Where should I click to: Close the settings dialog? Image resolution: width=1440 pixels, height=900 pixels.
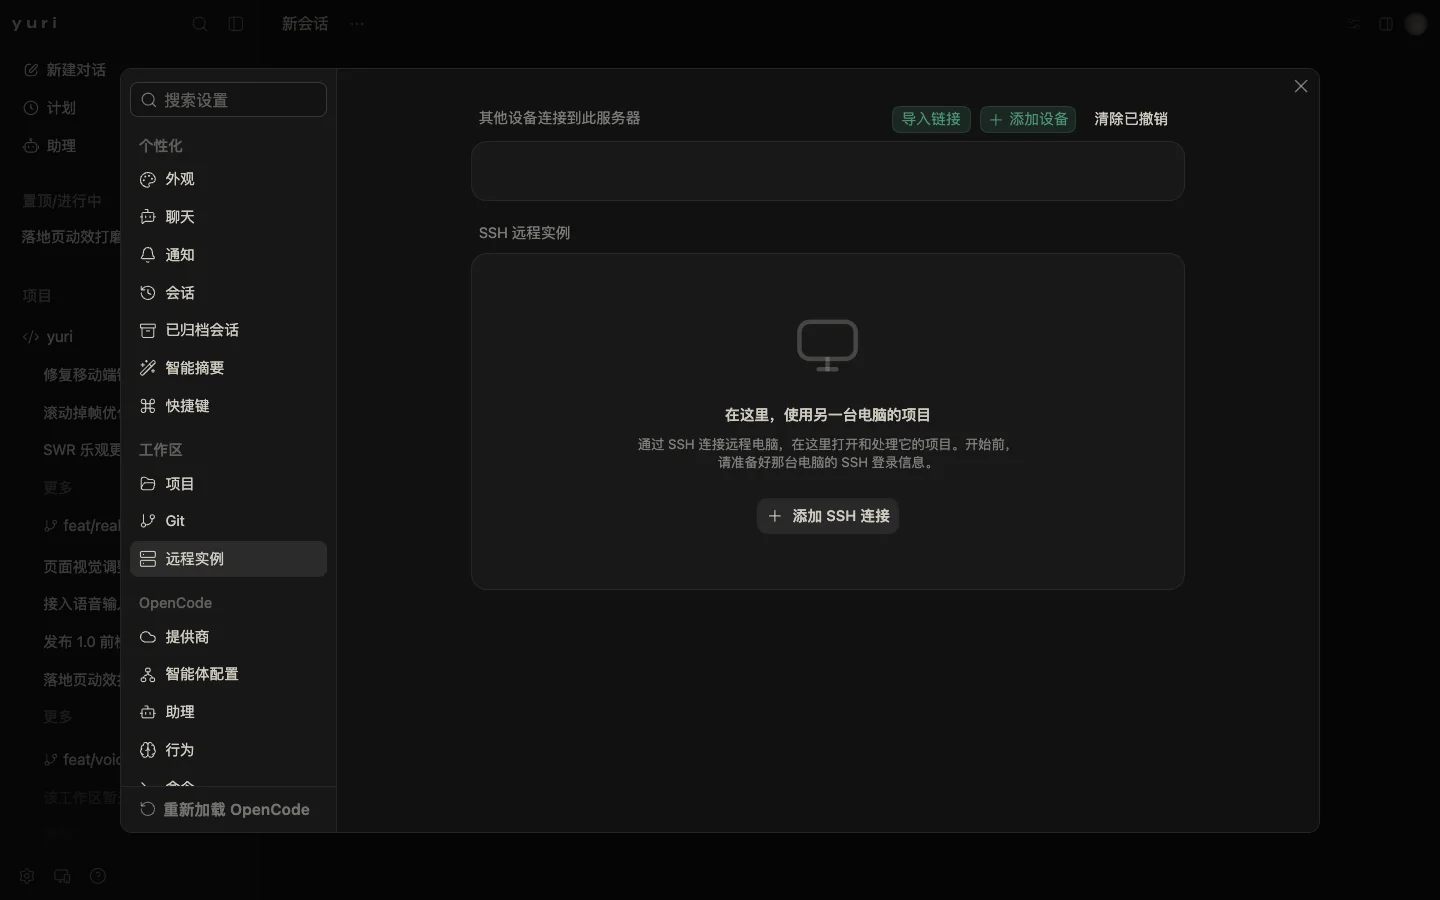[1301, 86]
